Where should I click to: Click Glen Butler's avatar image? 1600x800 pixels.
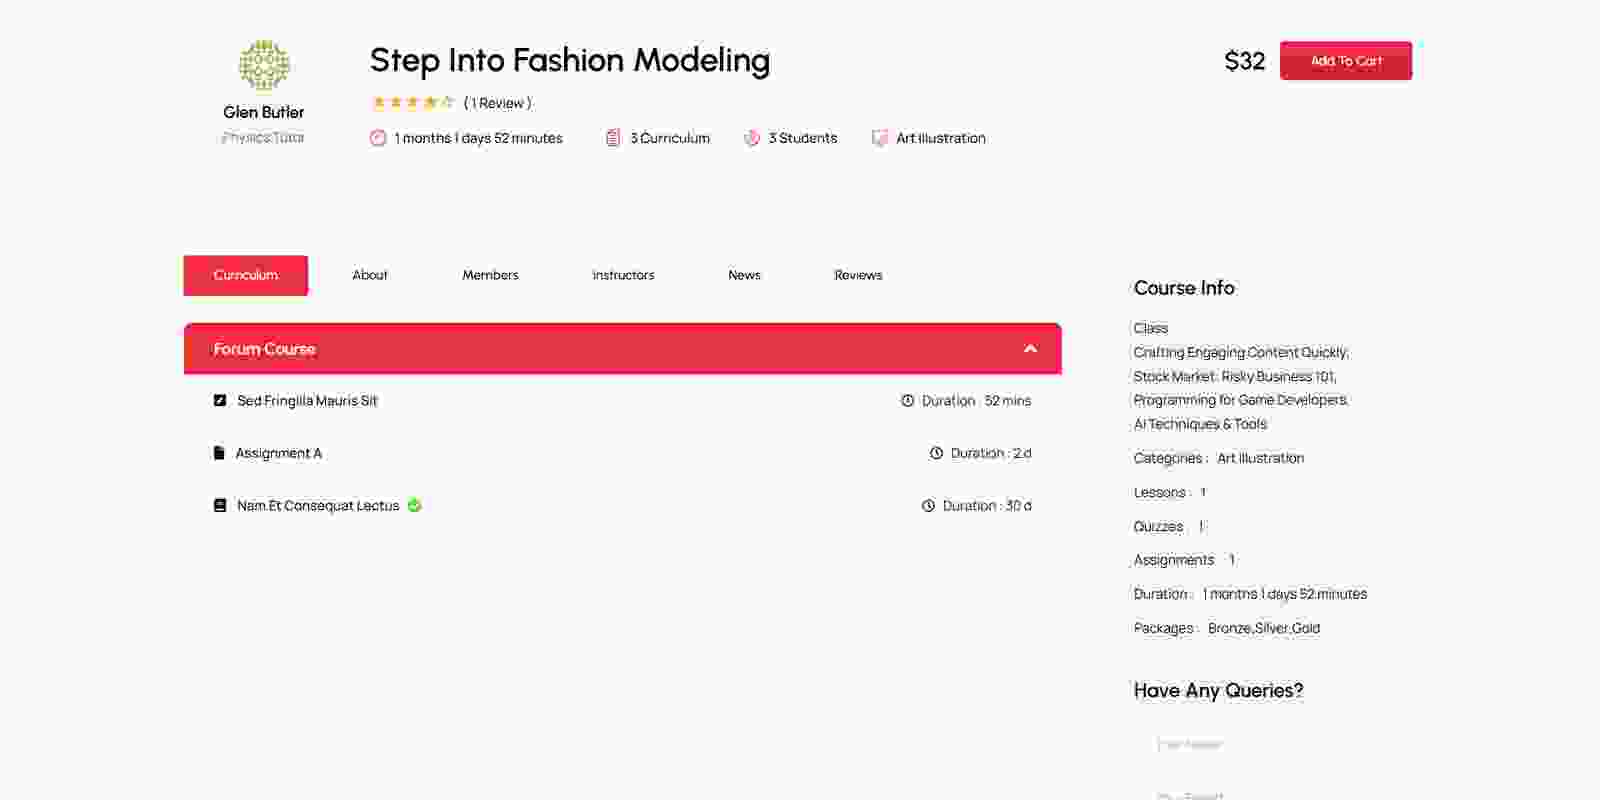point(264,66)
